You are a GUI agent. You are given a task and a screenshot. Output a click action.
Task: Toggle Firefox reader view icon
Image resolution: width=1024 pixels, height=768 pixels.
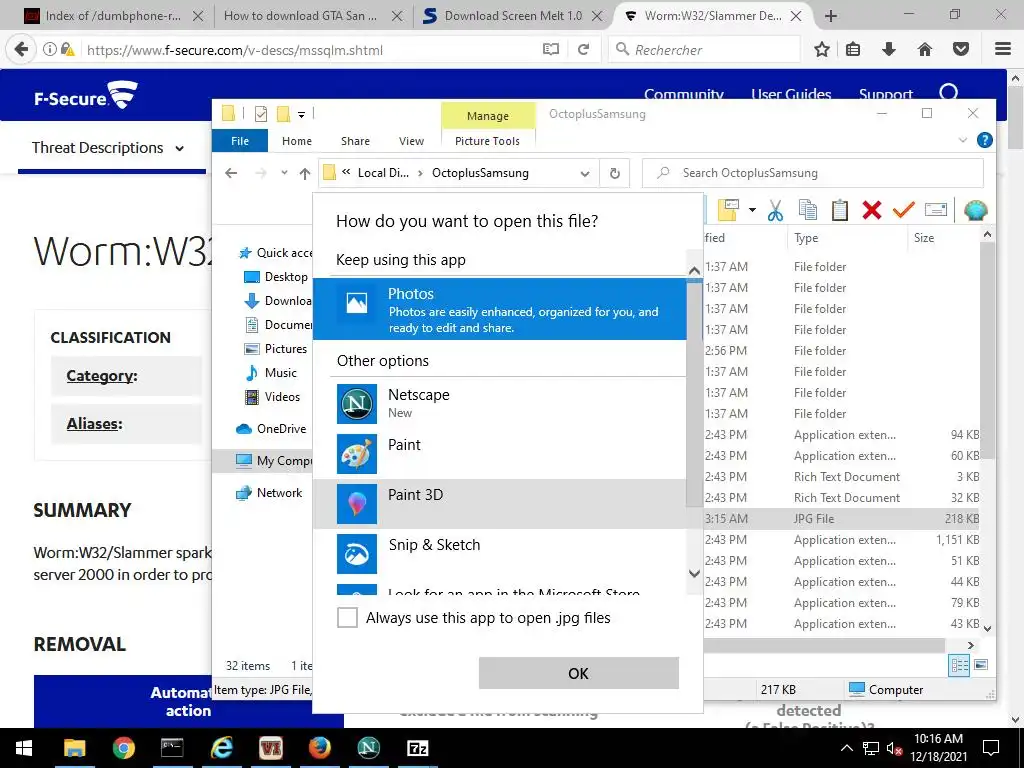[551, 50]
